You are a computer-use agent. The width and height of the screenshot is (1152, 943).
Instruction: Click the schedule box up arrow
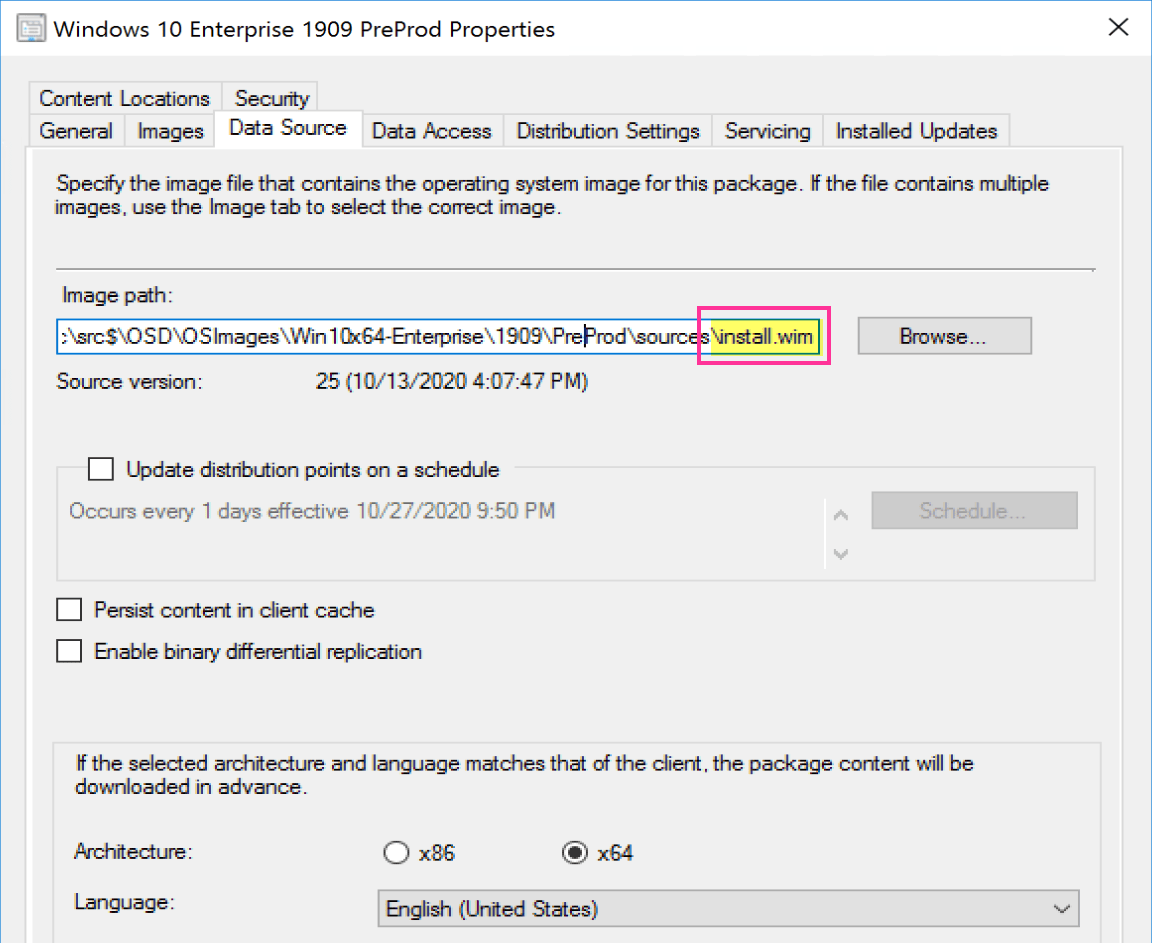pyautogui.click(x=841, y=516)
